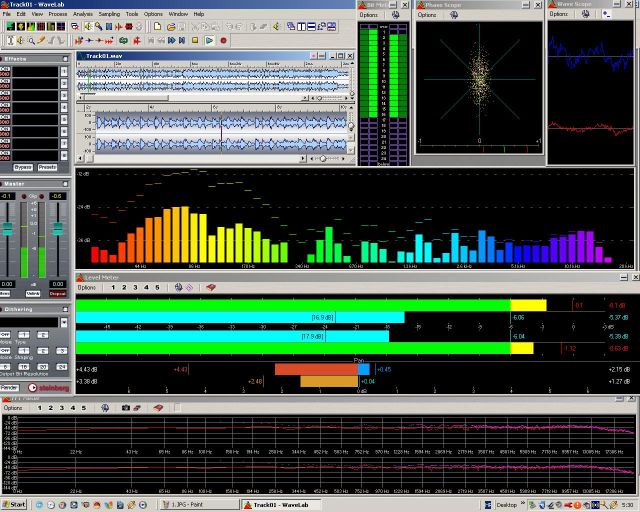Open the effect slot 8 dropdown
This screenshot has width=640, height=512.
(x=64, y=156)
